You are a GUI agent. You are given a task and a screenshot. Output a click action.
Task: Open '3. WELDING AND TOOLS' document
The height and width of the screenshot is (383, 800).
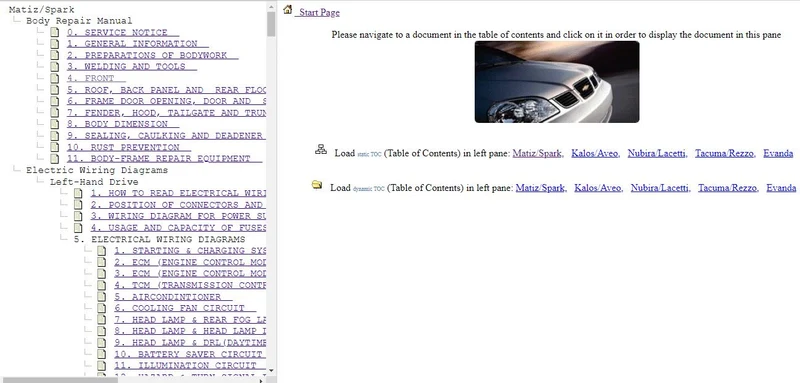[132, 67]
